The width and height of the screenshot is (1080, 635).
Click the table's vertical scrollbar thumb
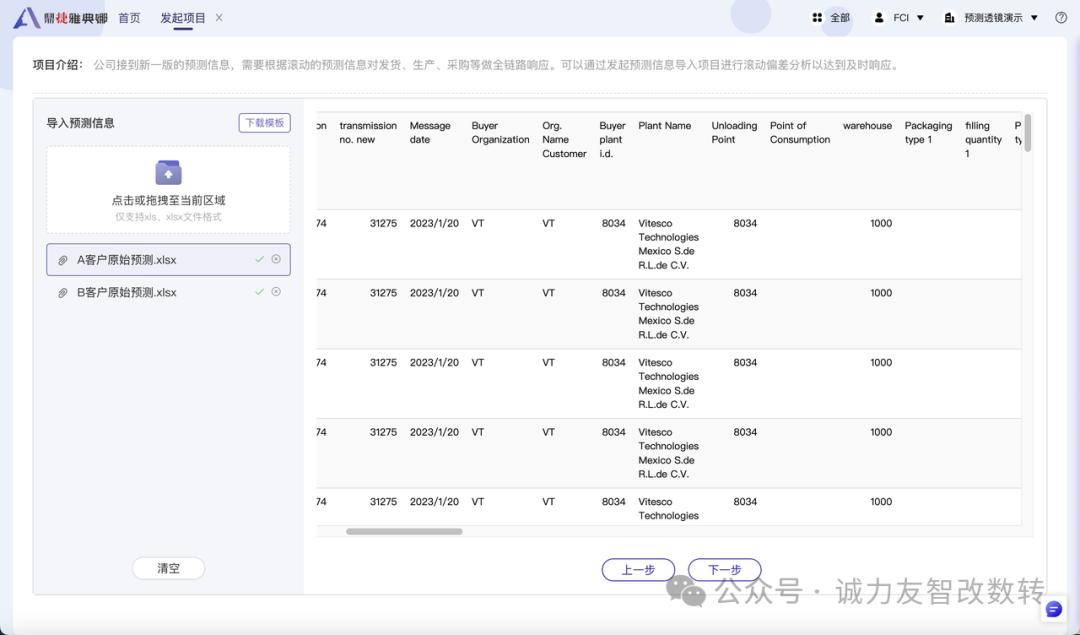point(1028,133)
